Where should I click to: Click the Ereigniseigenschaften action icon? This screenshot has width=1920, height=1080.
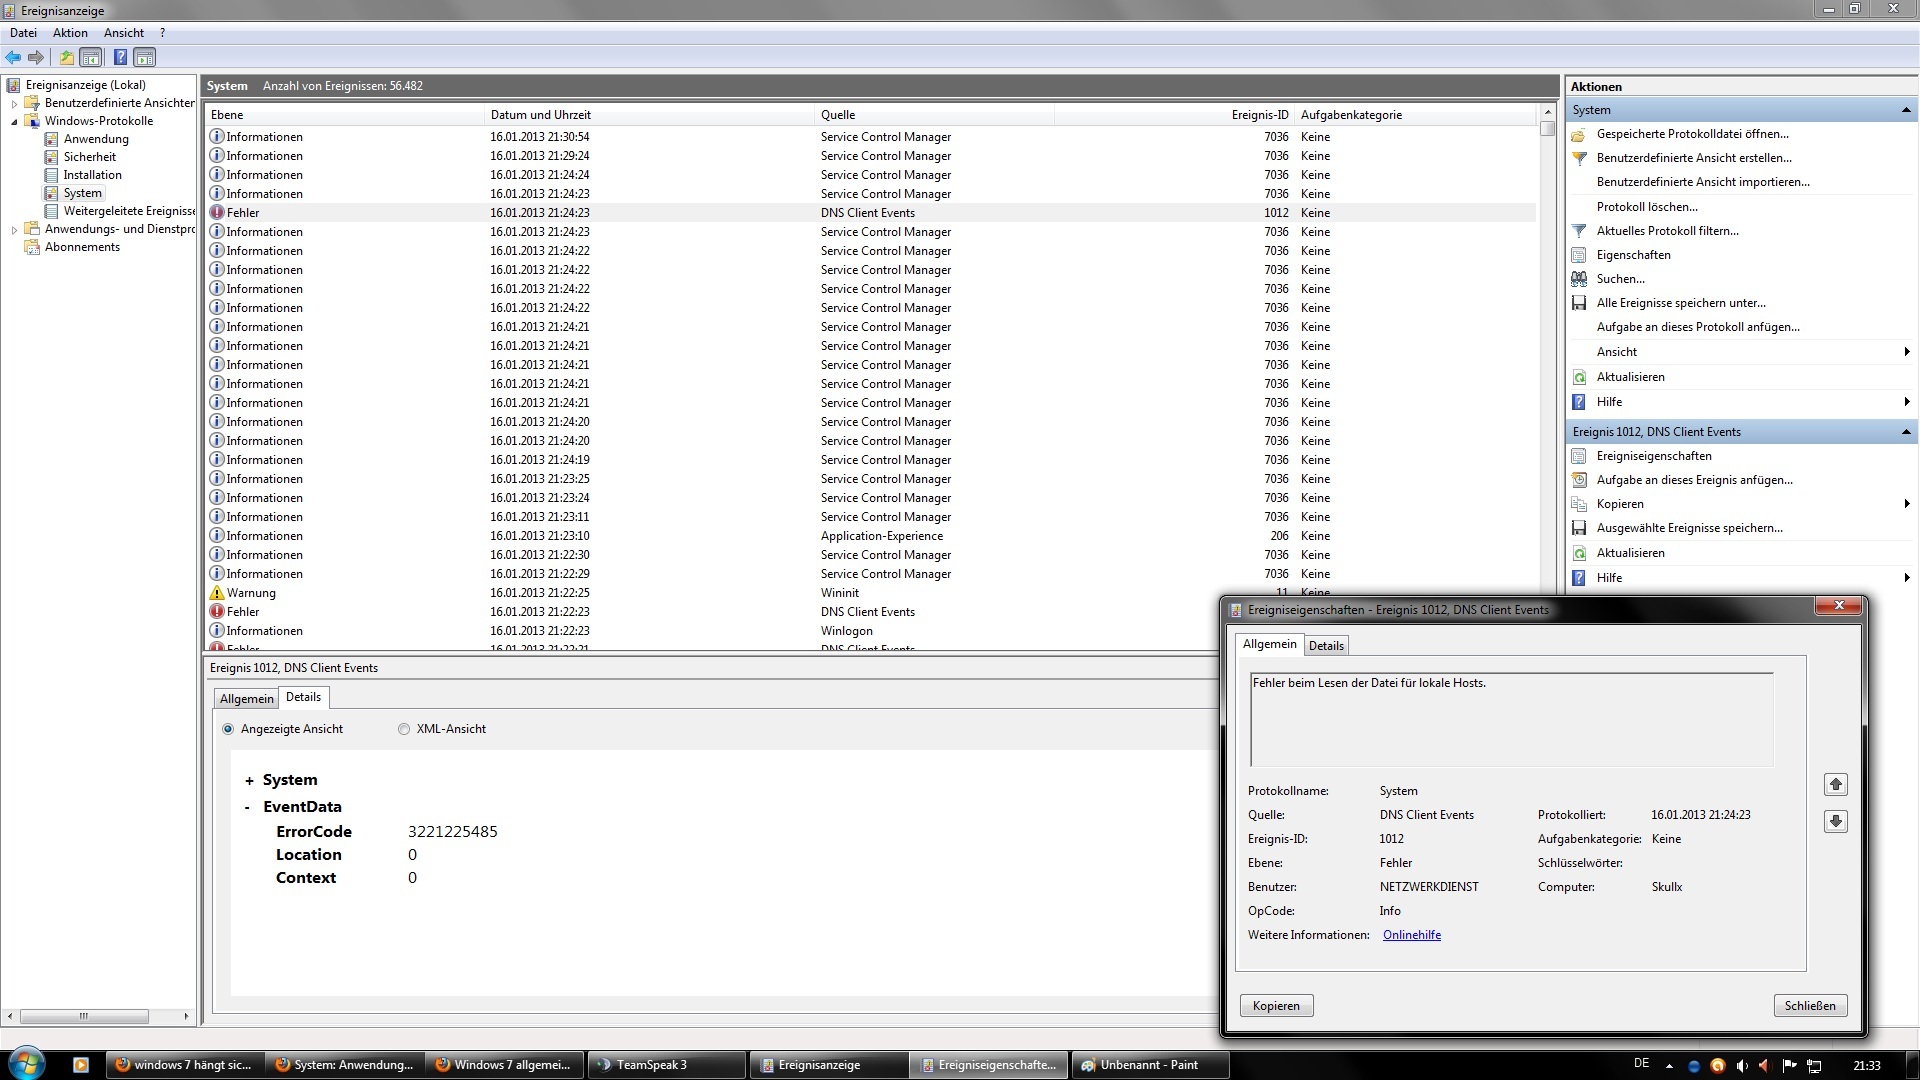[x=1579, y=456]
